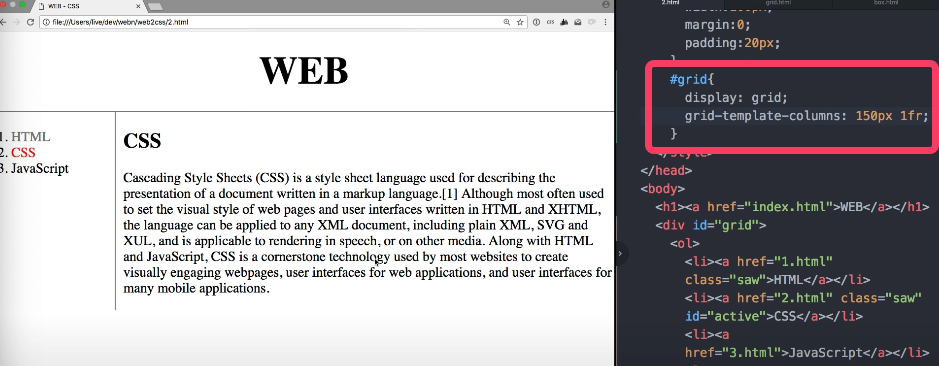The height and width of the screenshot is (366, 939).
Task: Bookmark this page with the star icon
Action: pos(520,22)
